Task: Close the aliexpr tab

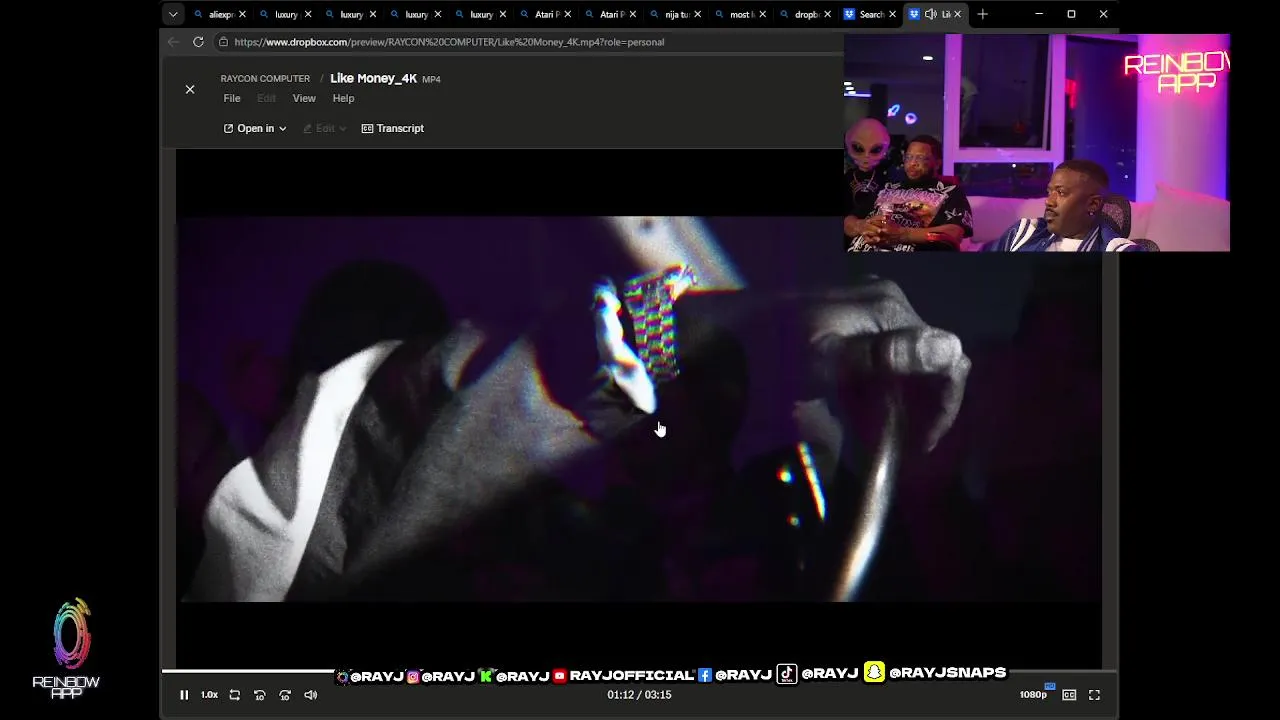Action: 242,14
